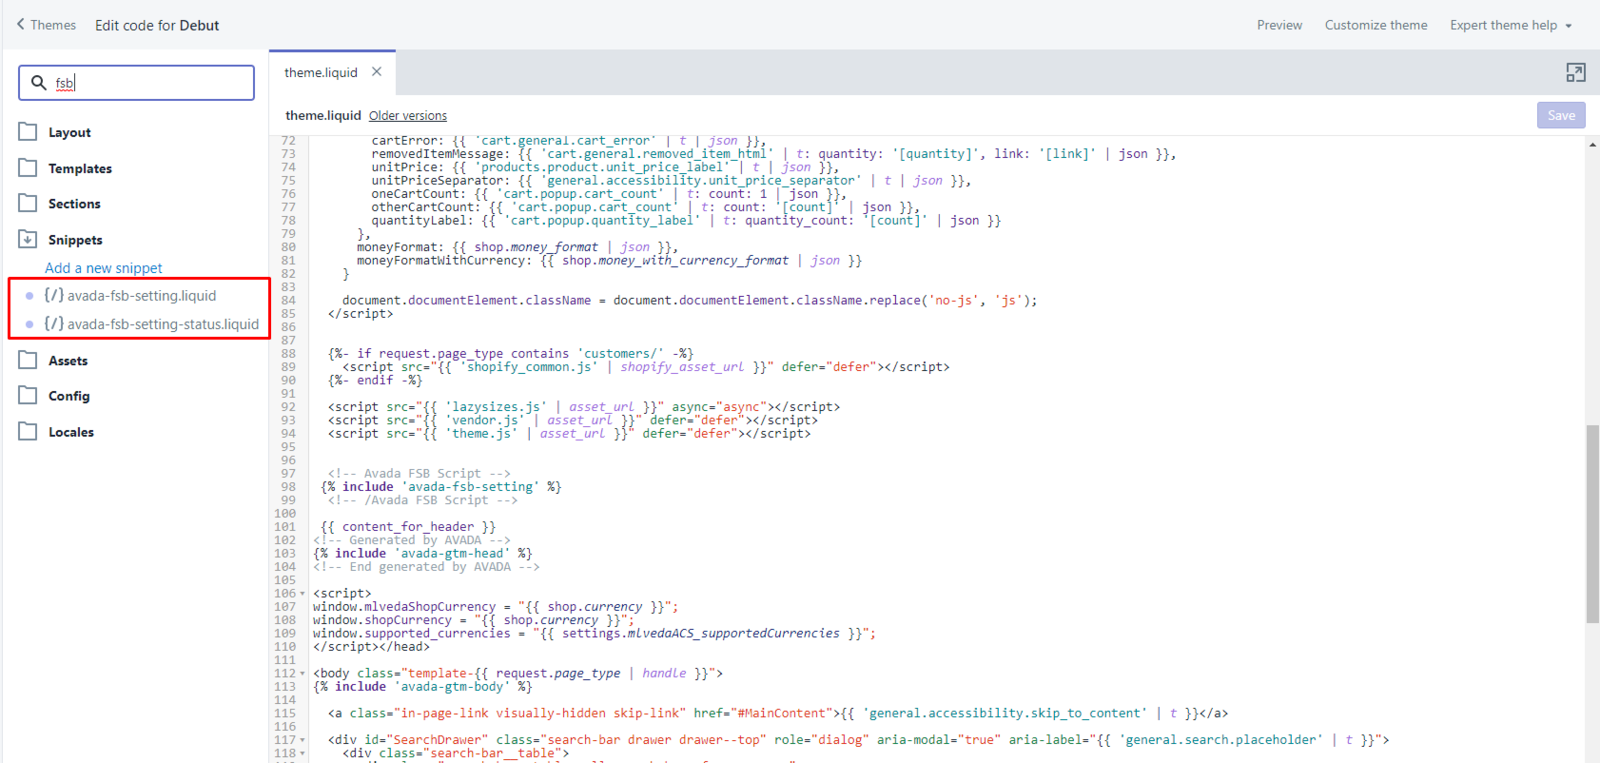Expand the Layout folder
The width and height of the screenshot is (1600, 763).
point(69,132)
